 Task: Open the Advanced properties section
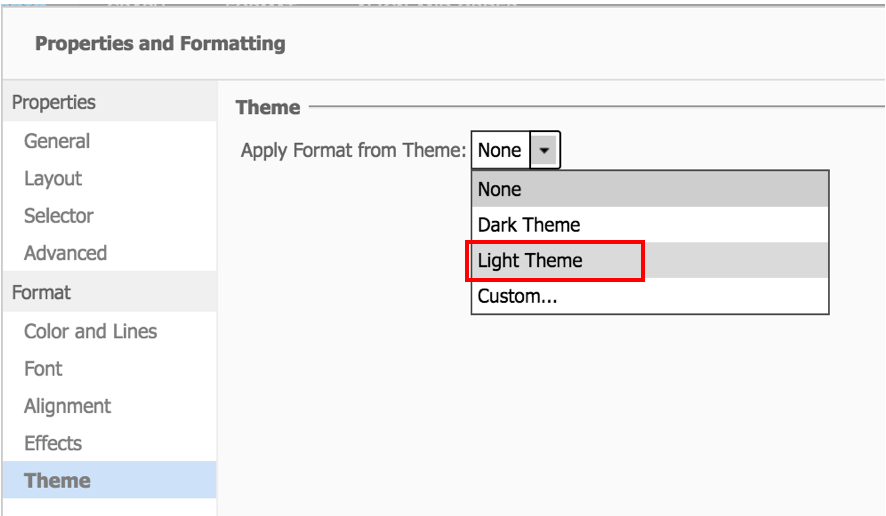pos(65,253)
